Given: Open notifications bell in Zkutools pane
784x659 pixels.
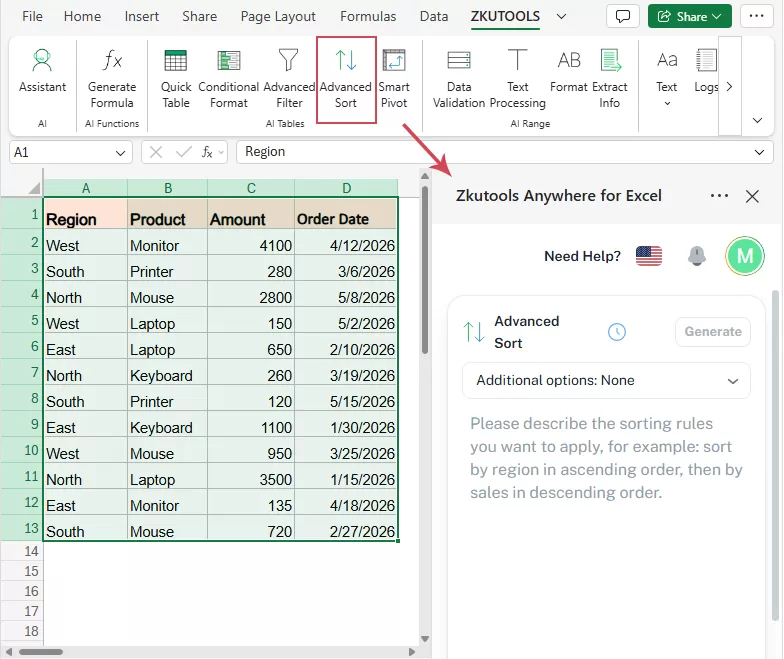Looking at the screenshot, I should coord(696,256).
